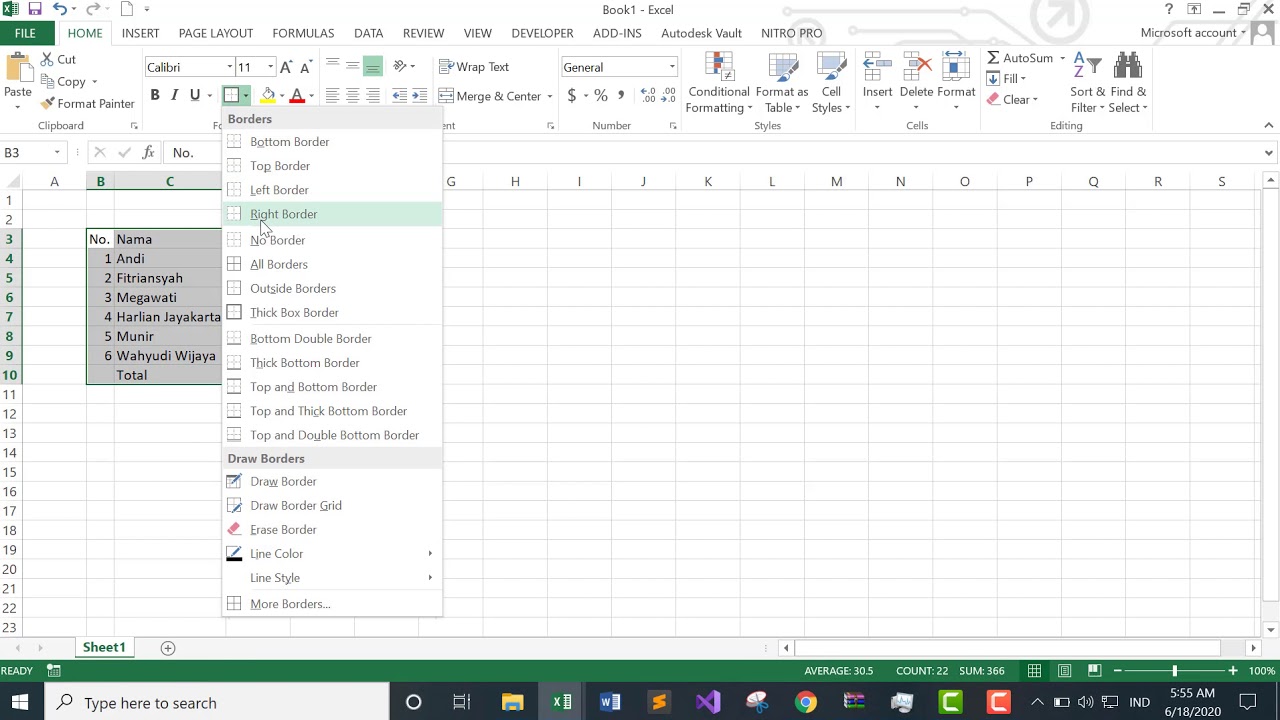The height and width of the screenshot is (720, 1280).
Task: Click the zoom slider in status bar
Action: point(1175,671)
